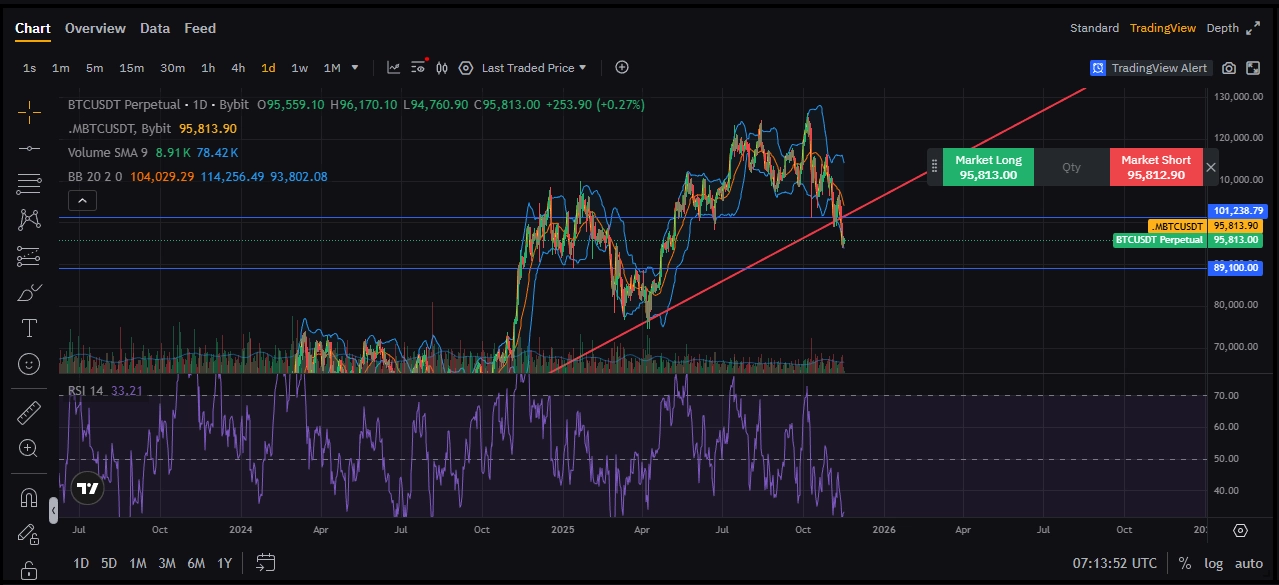Select the Chart tab
Image resolution: width=1279 pixels, height=585 pixels.
point(33,28)
